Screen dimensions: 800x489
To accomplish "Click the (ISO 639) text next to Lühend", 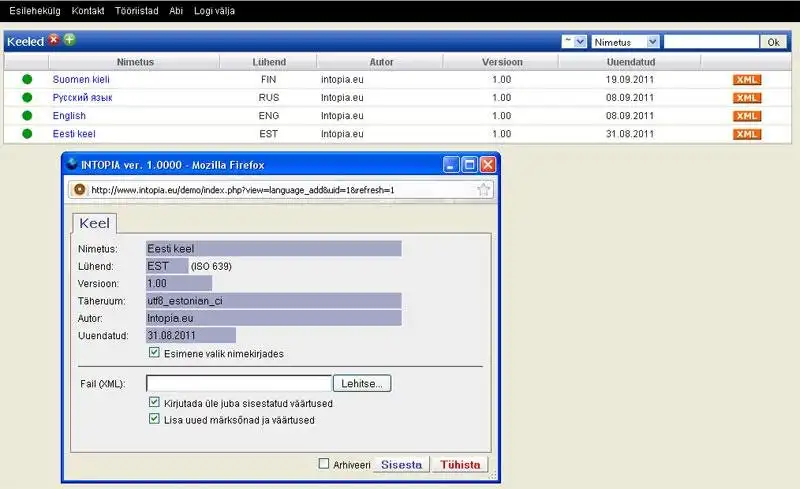I will click(211, 266).
